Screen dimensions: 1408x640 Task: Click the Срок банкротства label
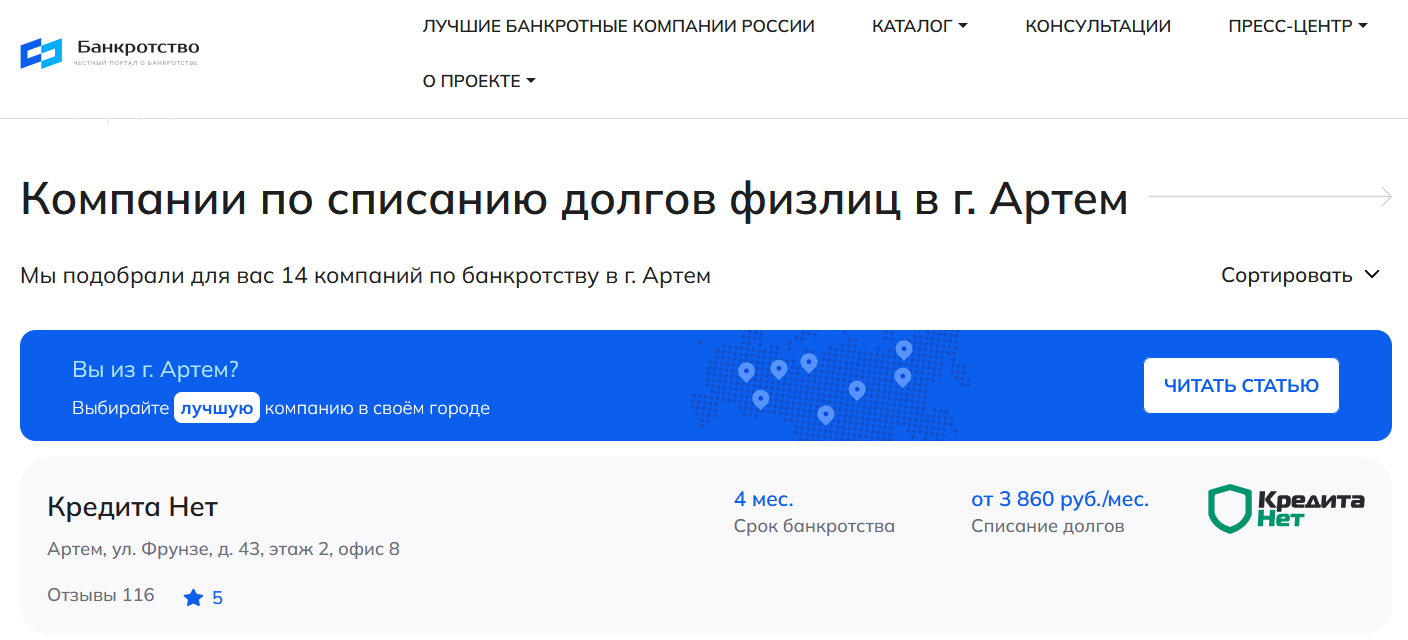[x=814, y=526]
